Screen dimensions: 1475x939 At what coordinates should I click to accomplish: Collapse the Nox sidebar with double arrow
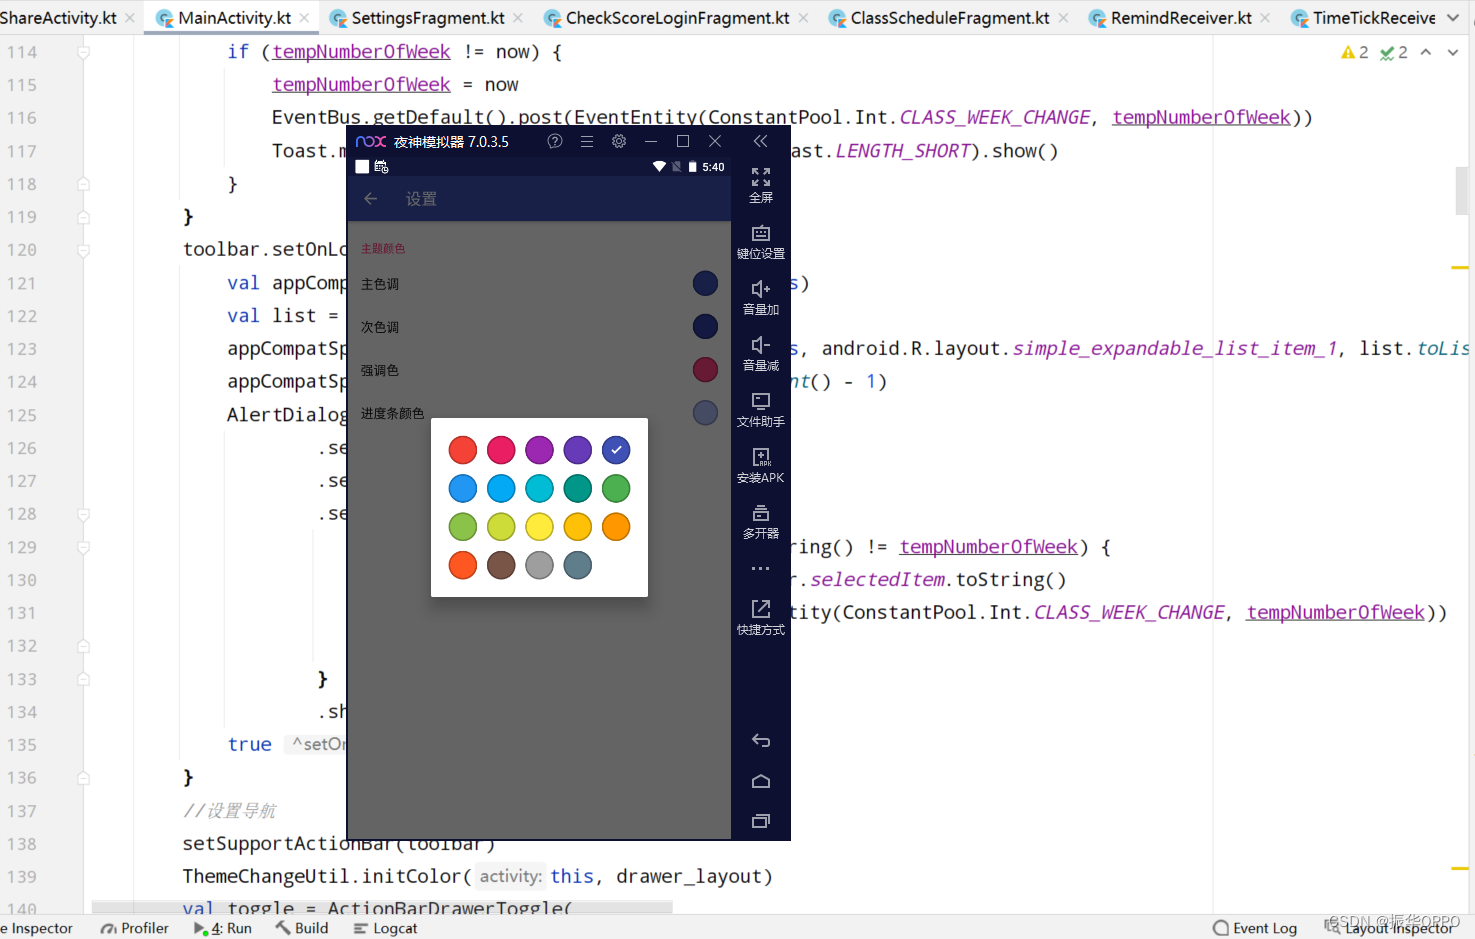[x=761, y=141]
